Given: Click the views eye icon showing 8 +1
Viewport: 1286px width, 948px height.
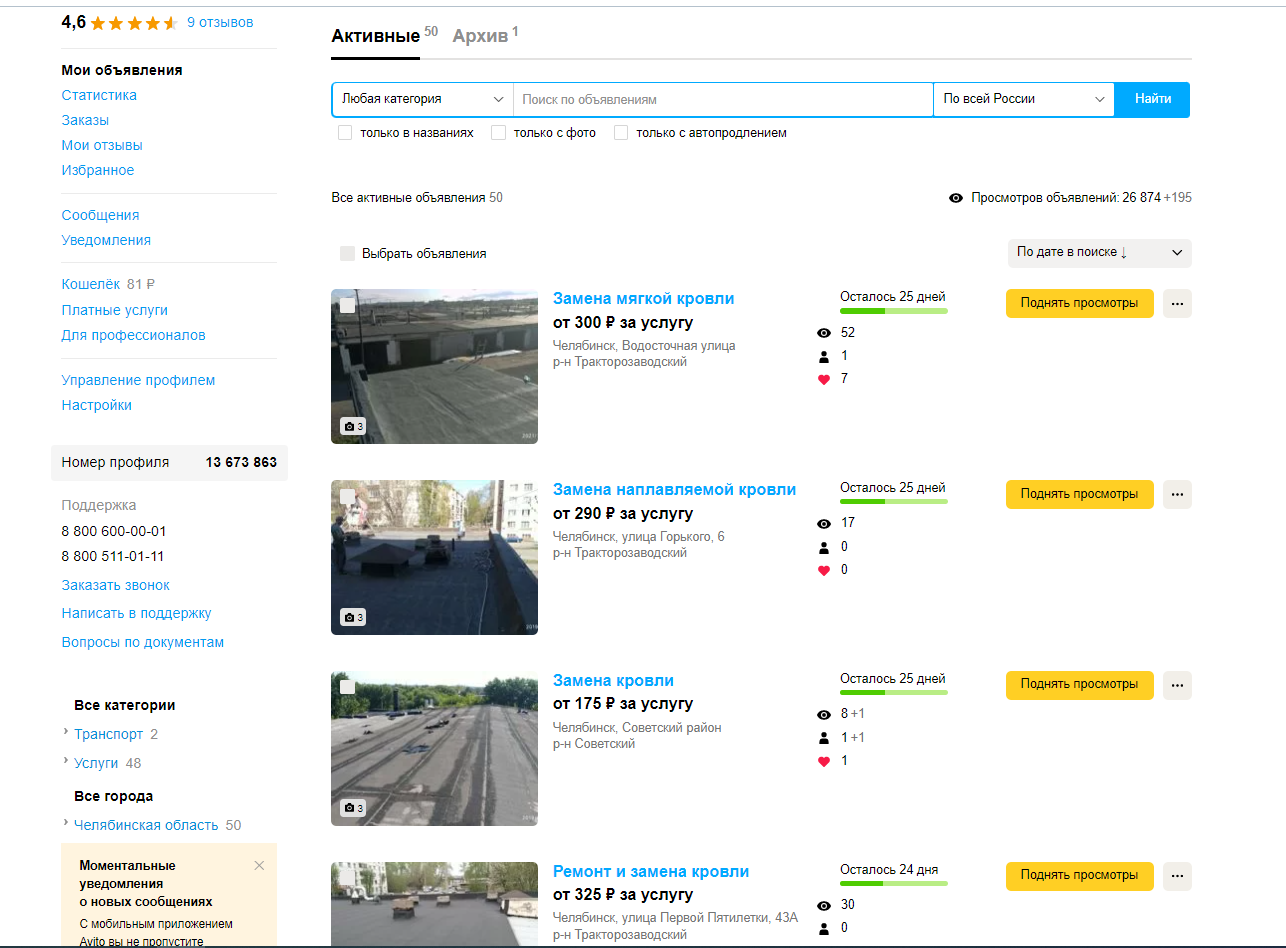Looking at the screenshot, I should tap(824, 715).
